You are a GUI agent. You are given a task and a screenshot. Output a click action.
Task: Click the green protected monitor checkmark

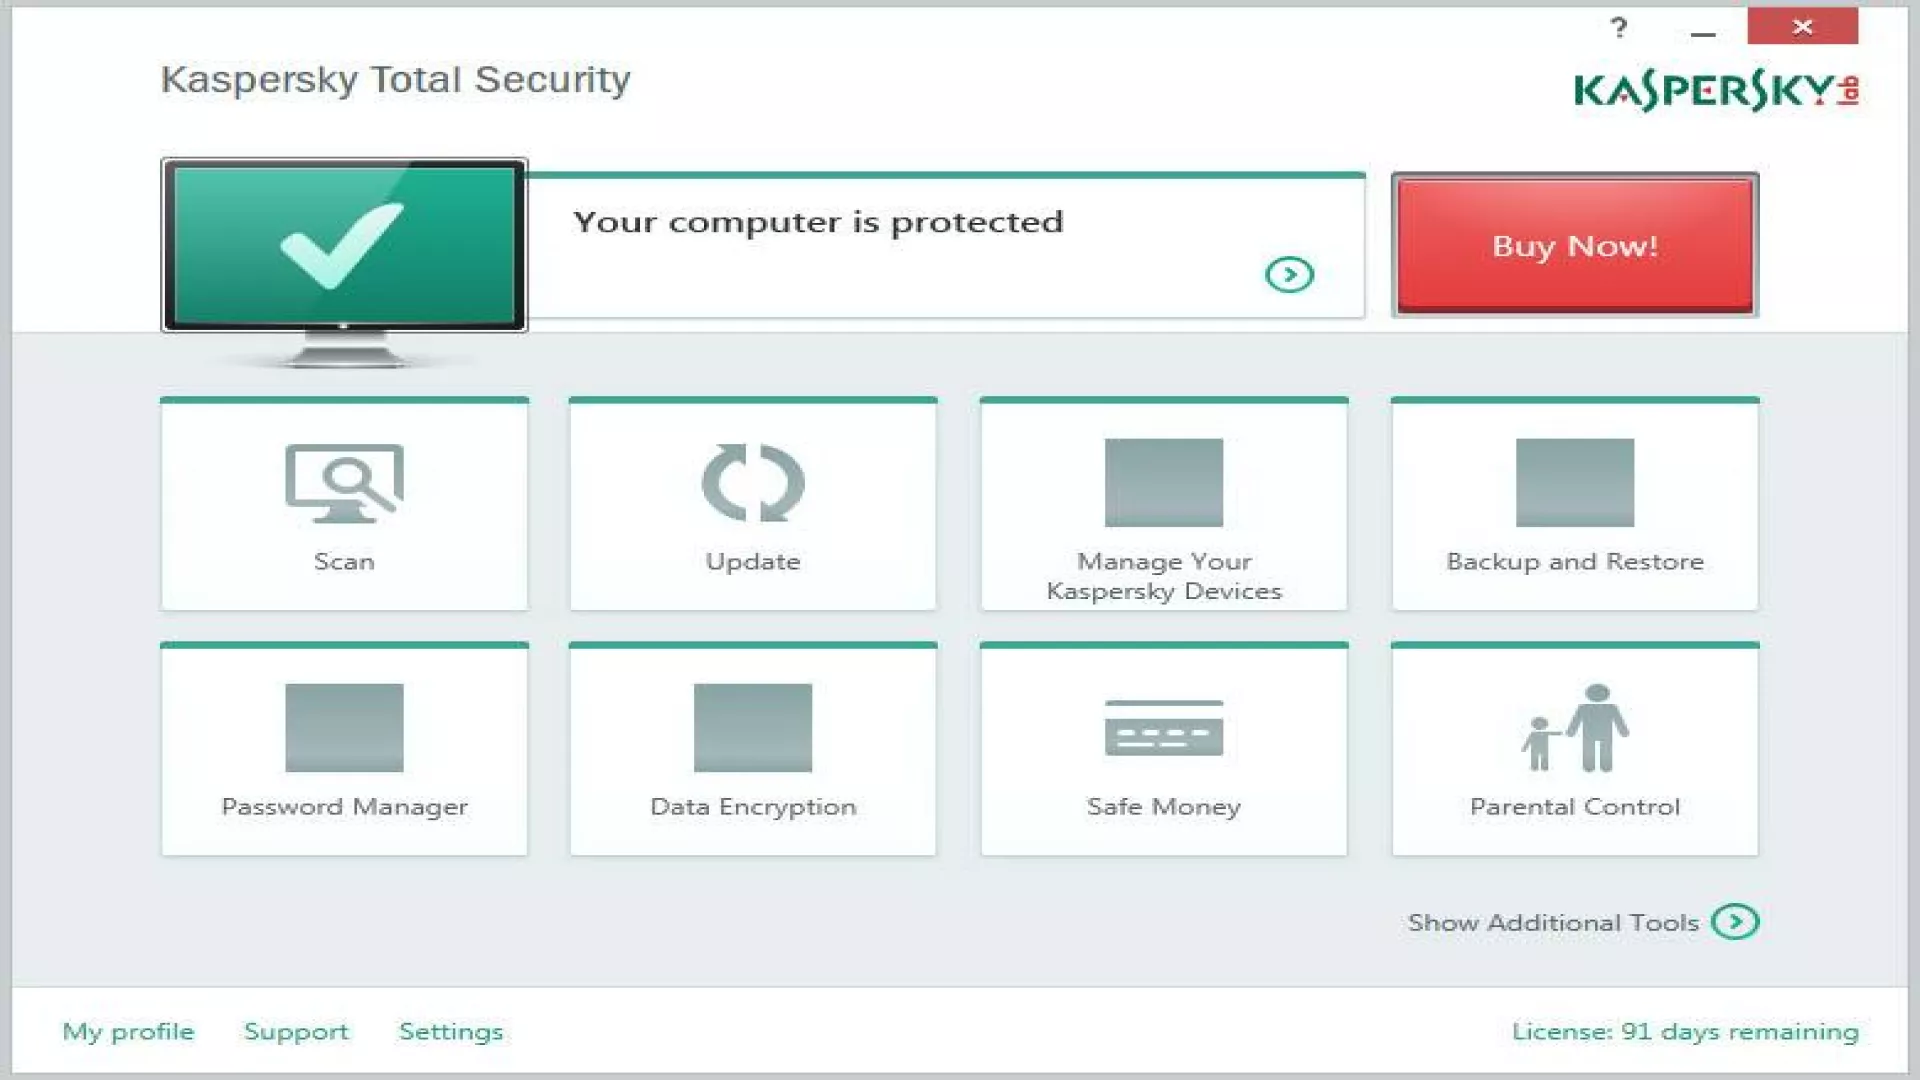[343, 246]
